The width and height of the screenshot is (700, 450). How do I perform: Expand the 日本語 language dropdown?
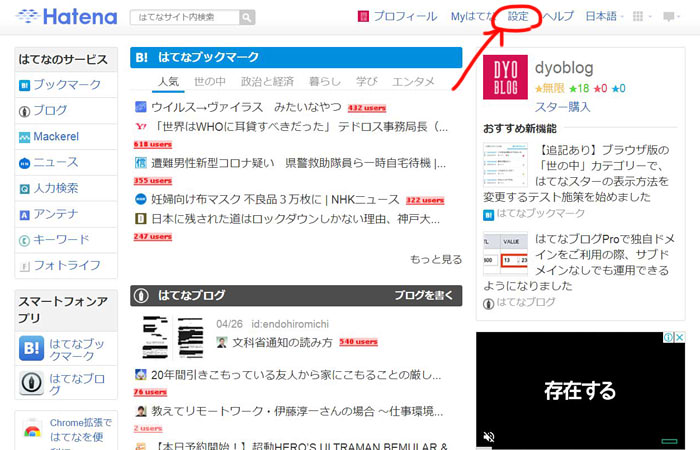[604, 17]
